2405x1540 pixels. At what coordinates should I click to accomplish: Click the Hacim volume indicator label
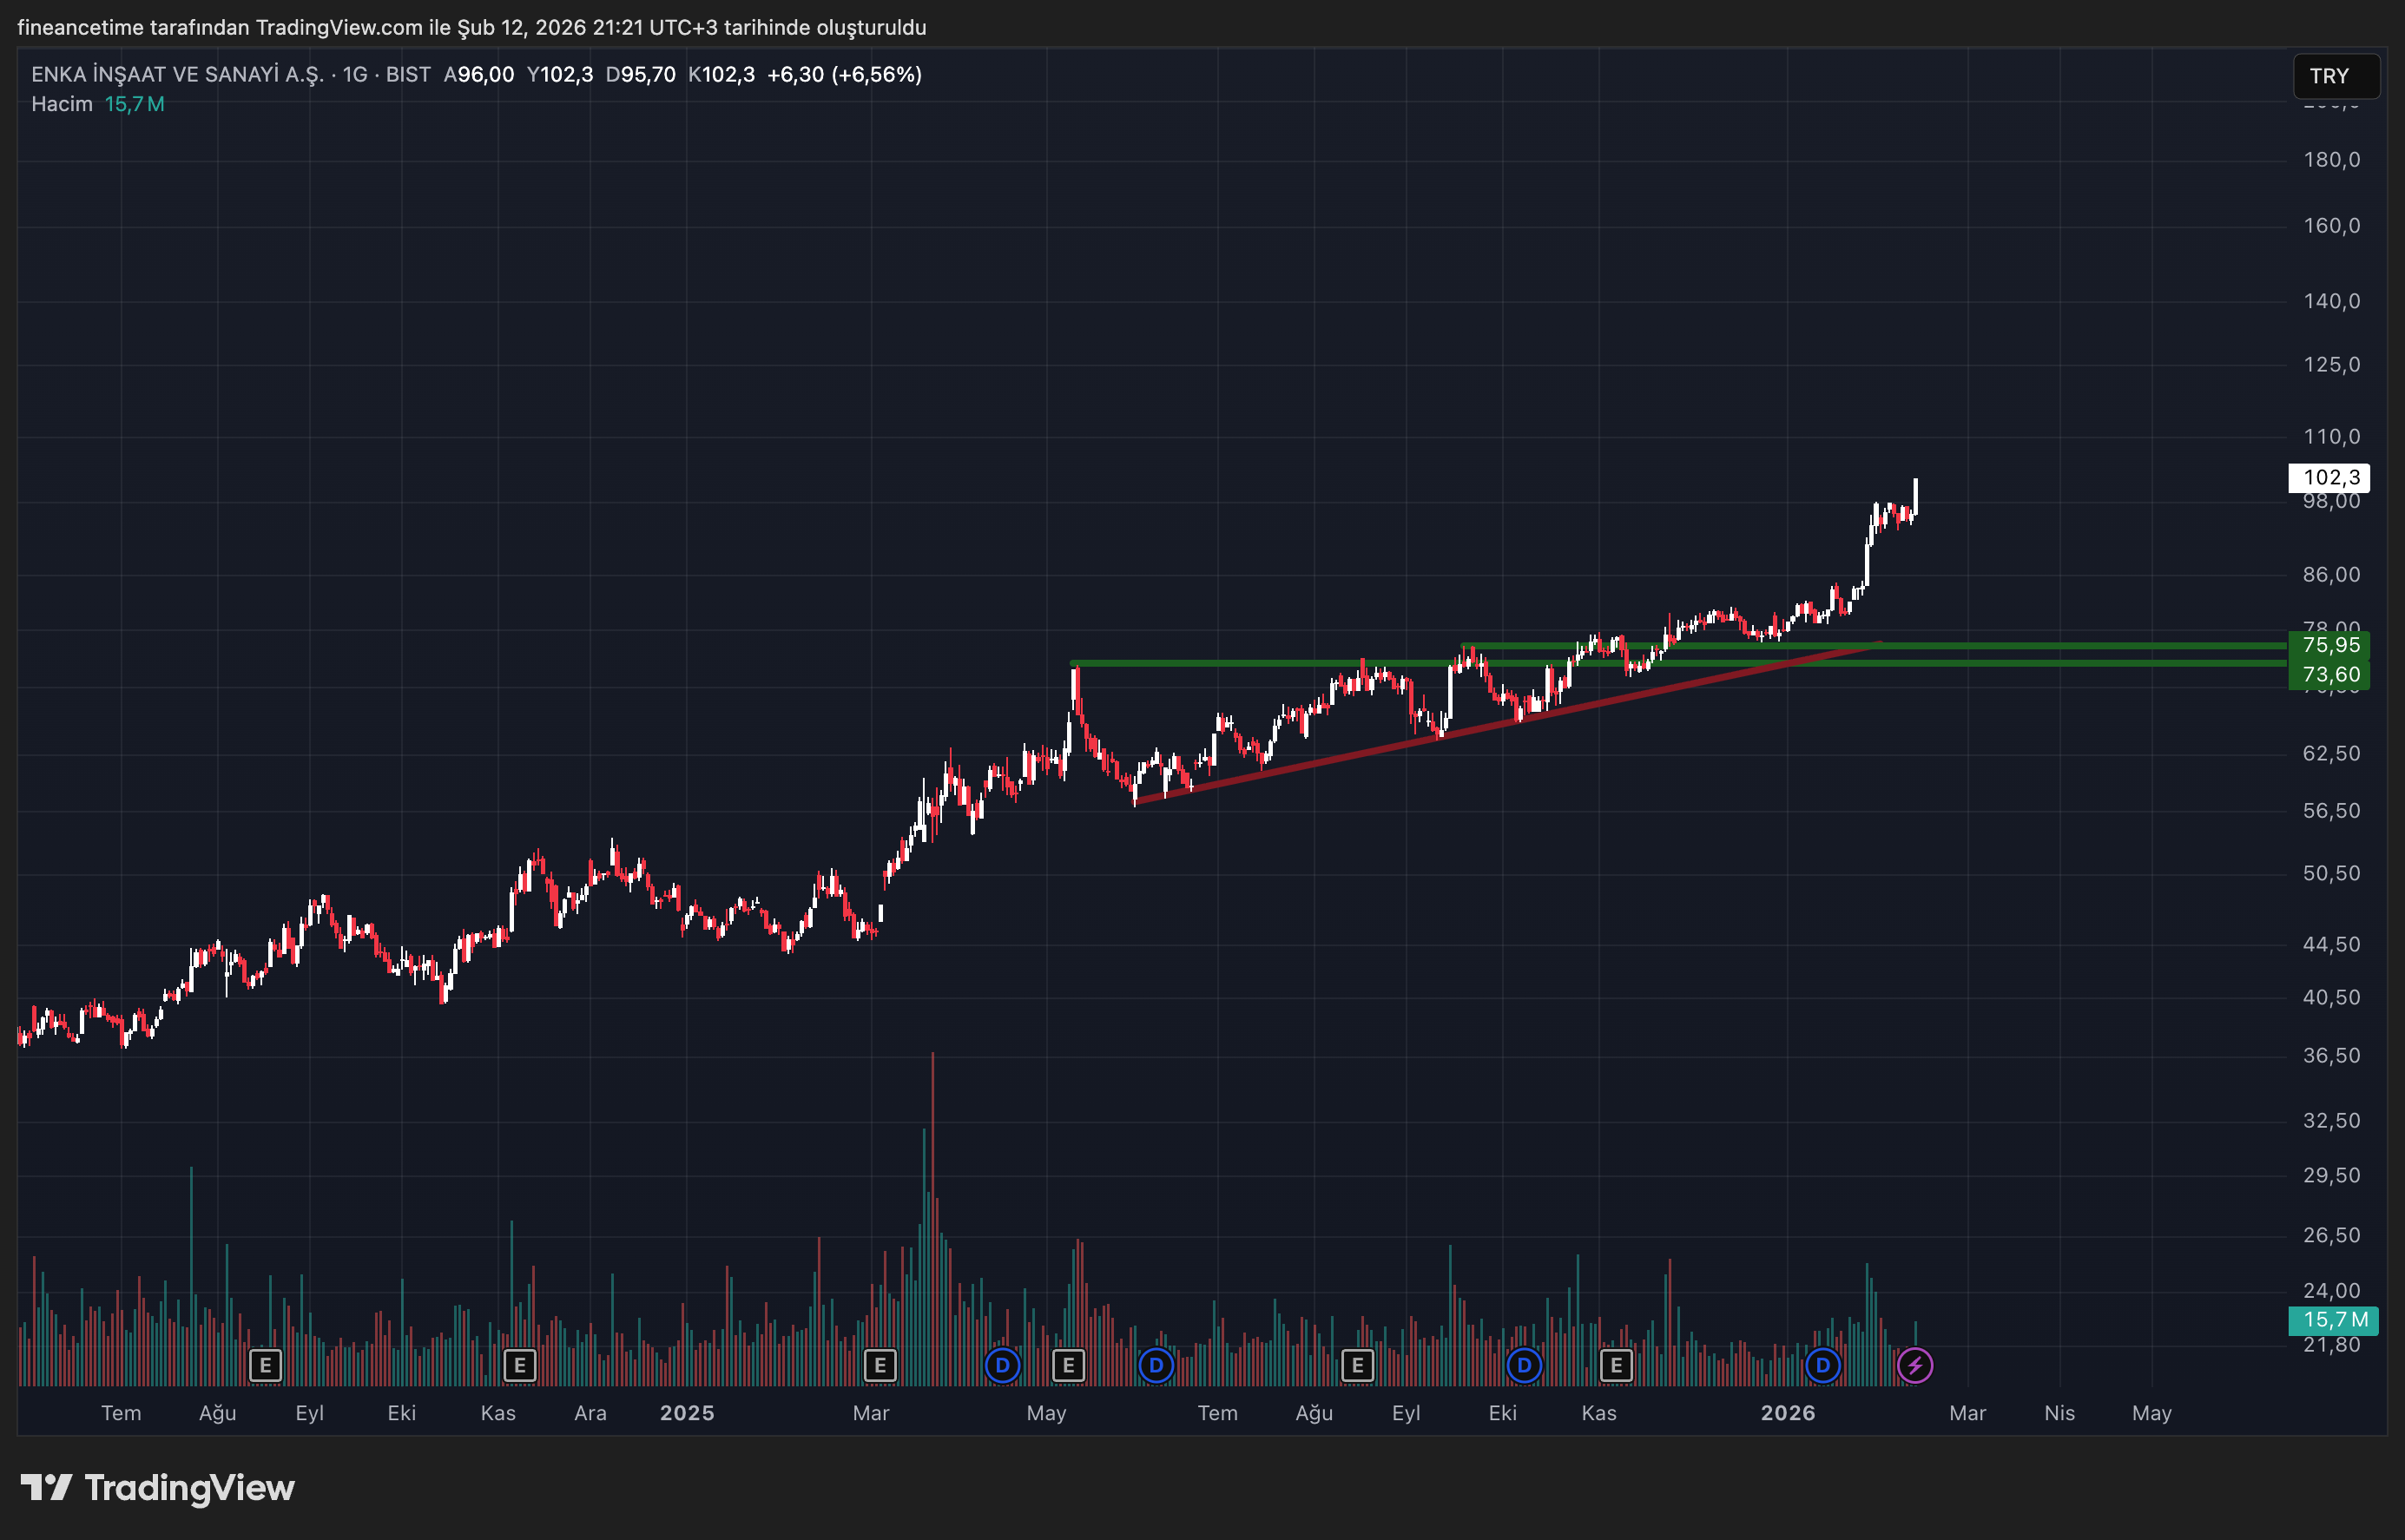click(62, 104)
